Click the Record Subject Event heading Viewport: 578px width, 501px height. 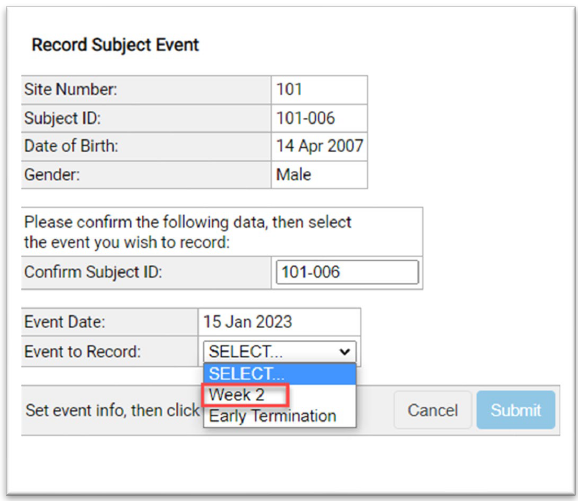tap(115, 45)
